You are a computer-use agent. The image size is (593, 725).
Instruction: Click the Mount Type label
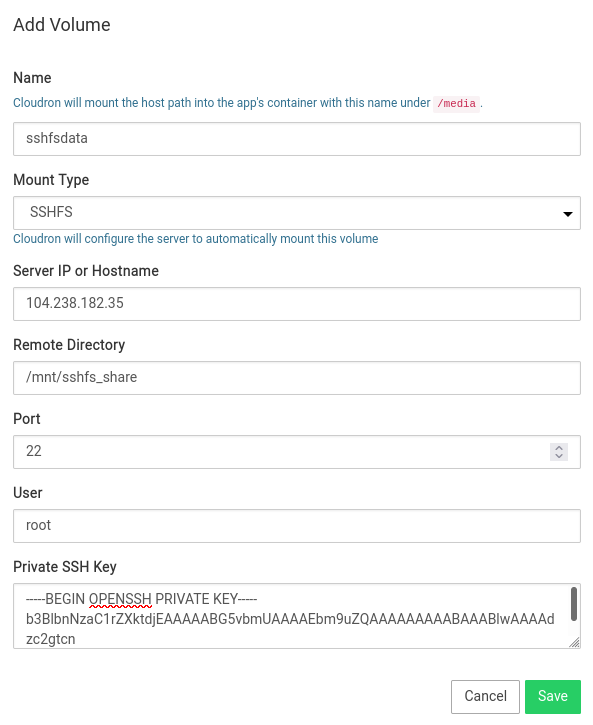pos(51,180)
